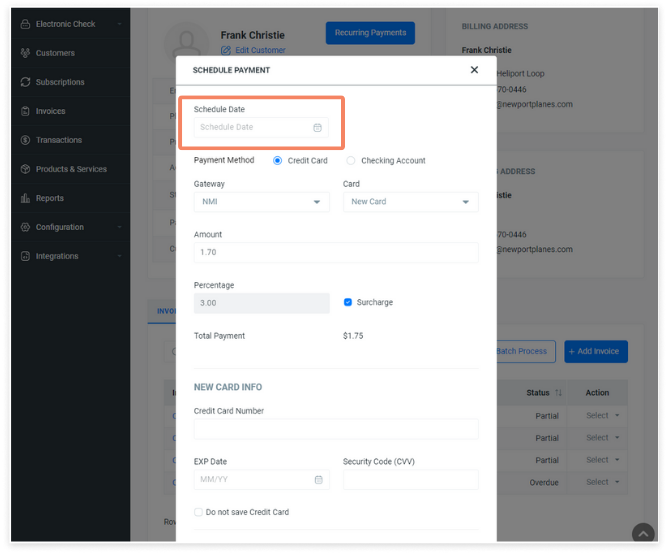Uncheck the Surcharge checkbox
668x553 pixels.
coord(348,302)
